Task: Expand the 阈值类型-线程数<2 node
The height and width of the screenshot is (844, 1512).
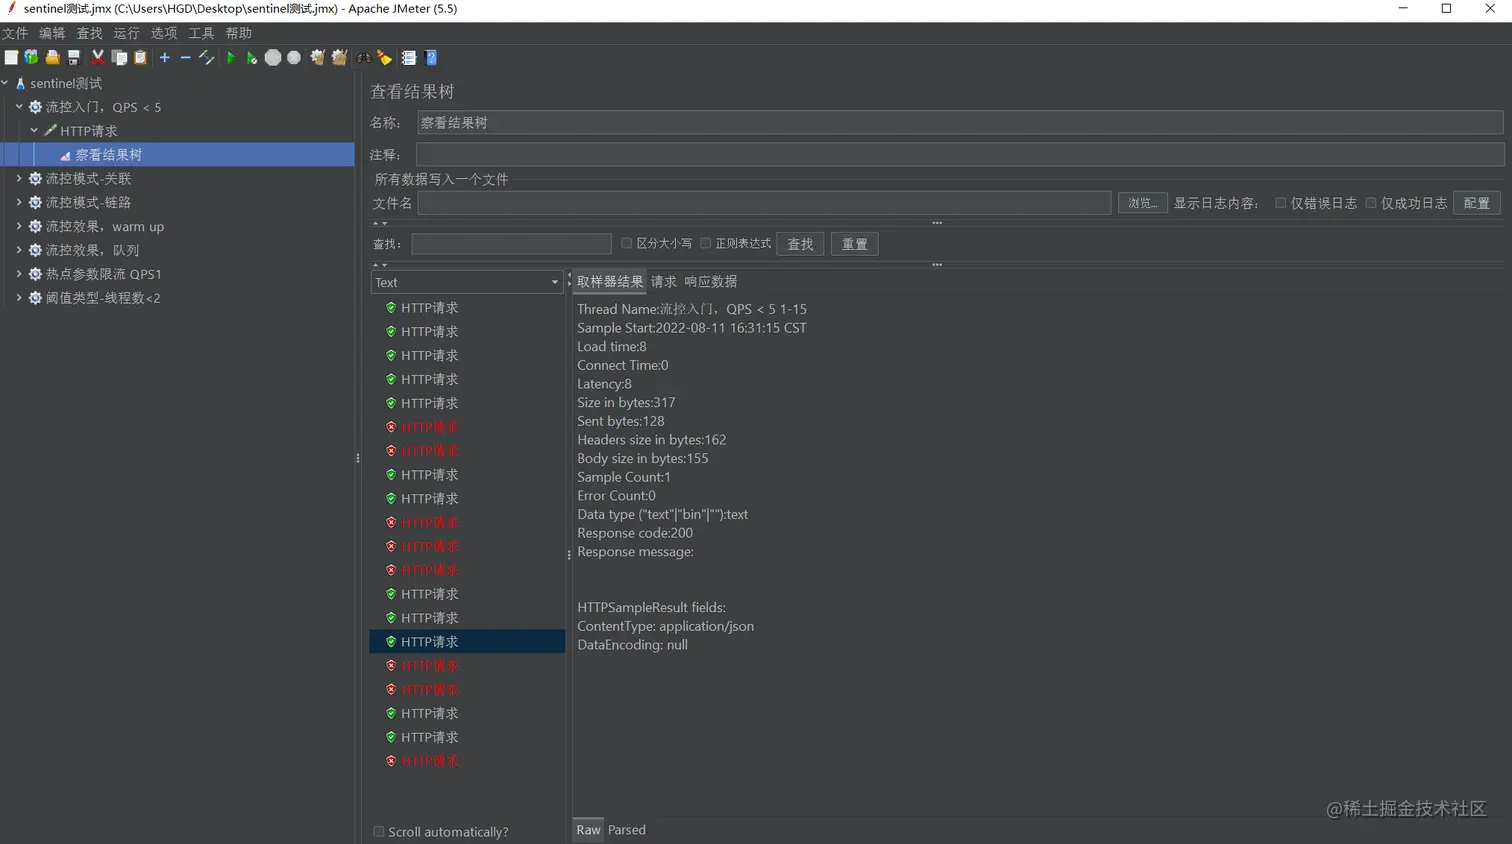Action: pyautogui.click(x=19, y=298)
